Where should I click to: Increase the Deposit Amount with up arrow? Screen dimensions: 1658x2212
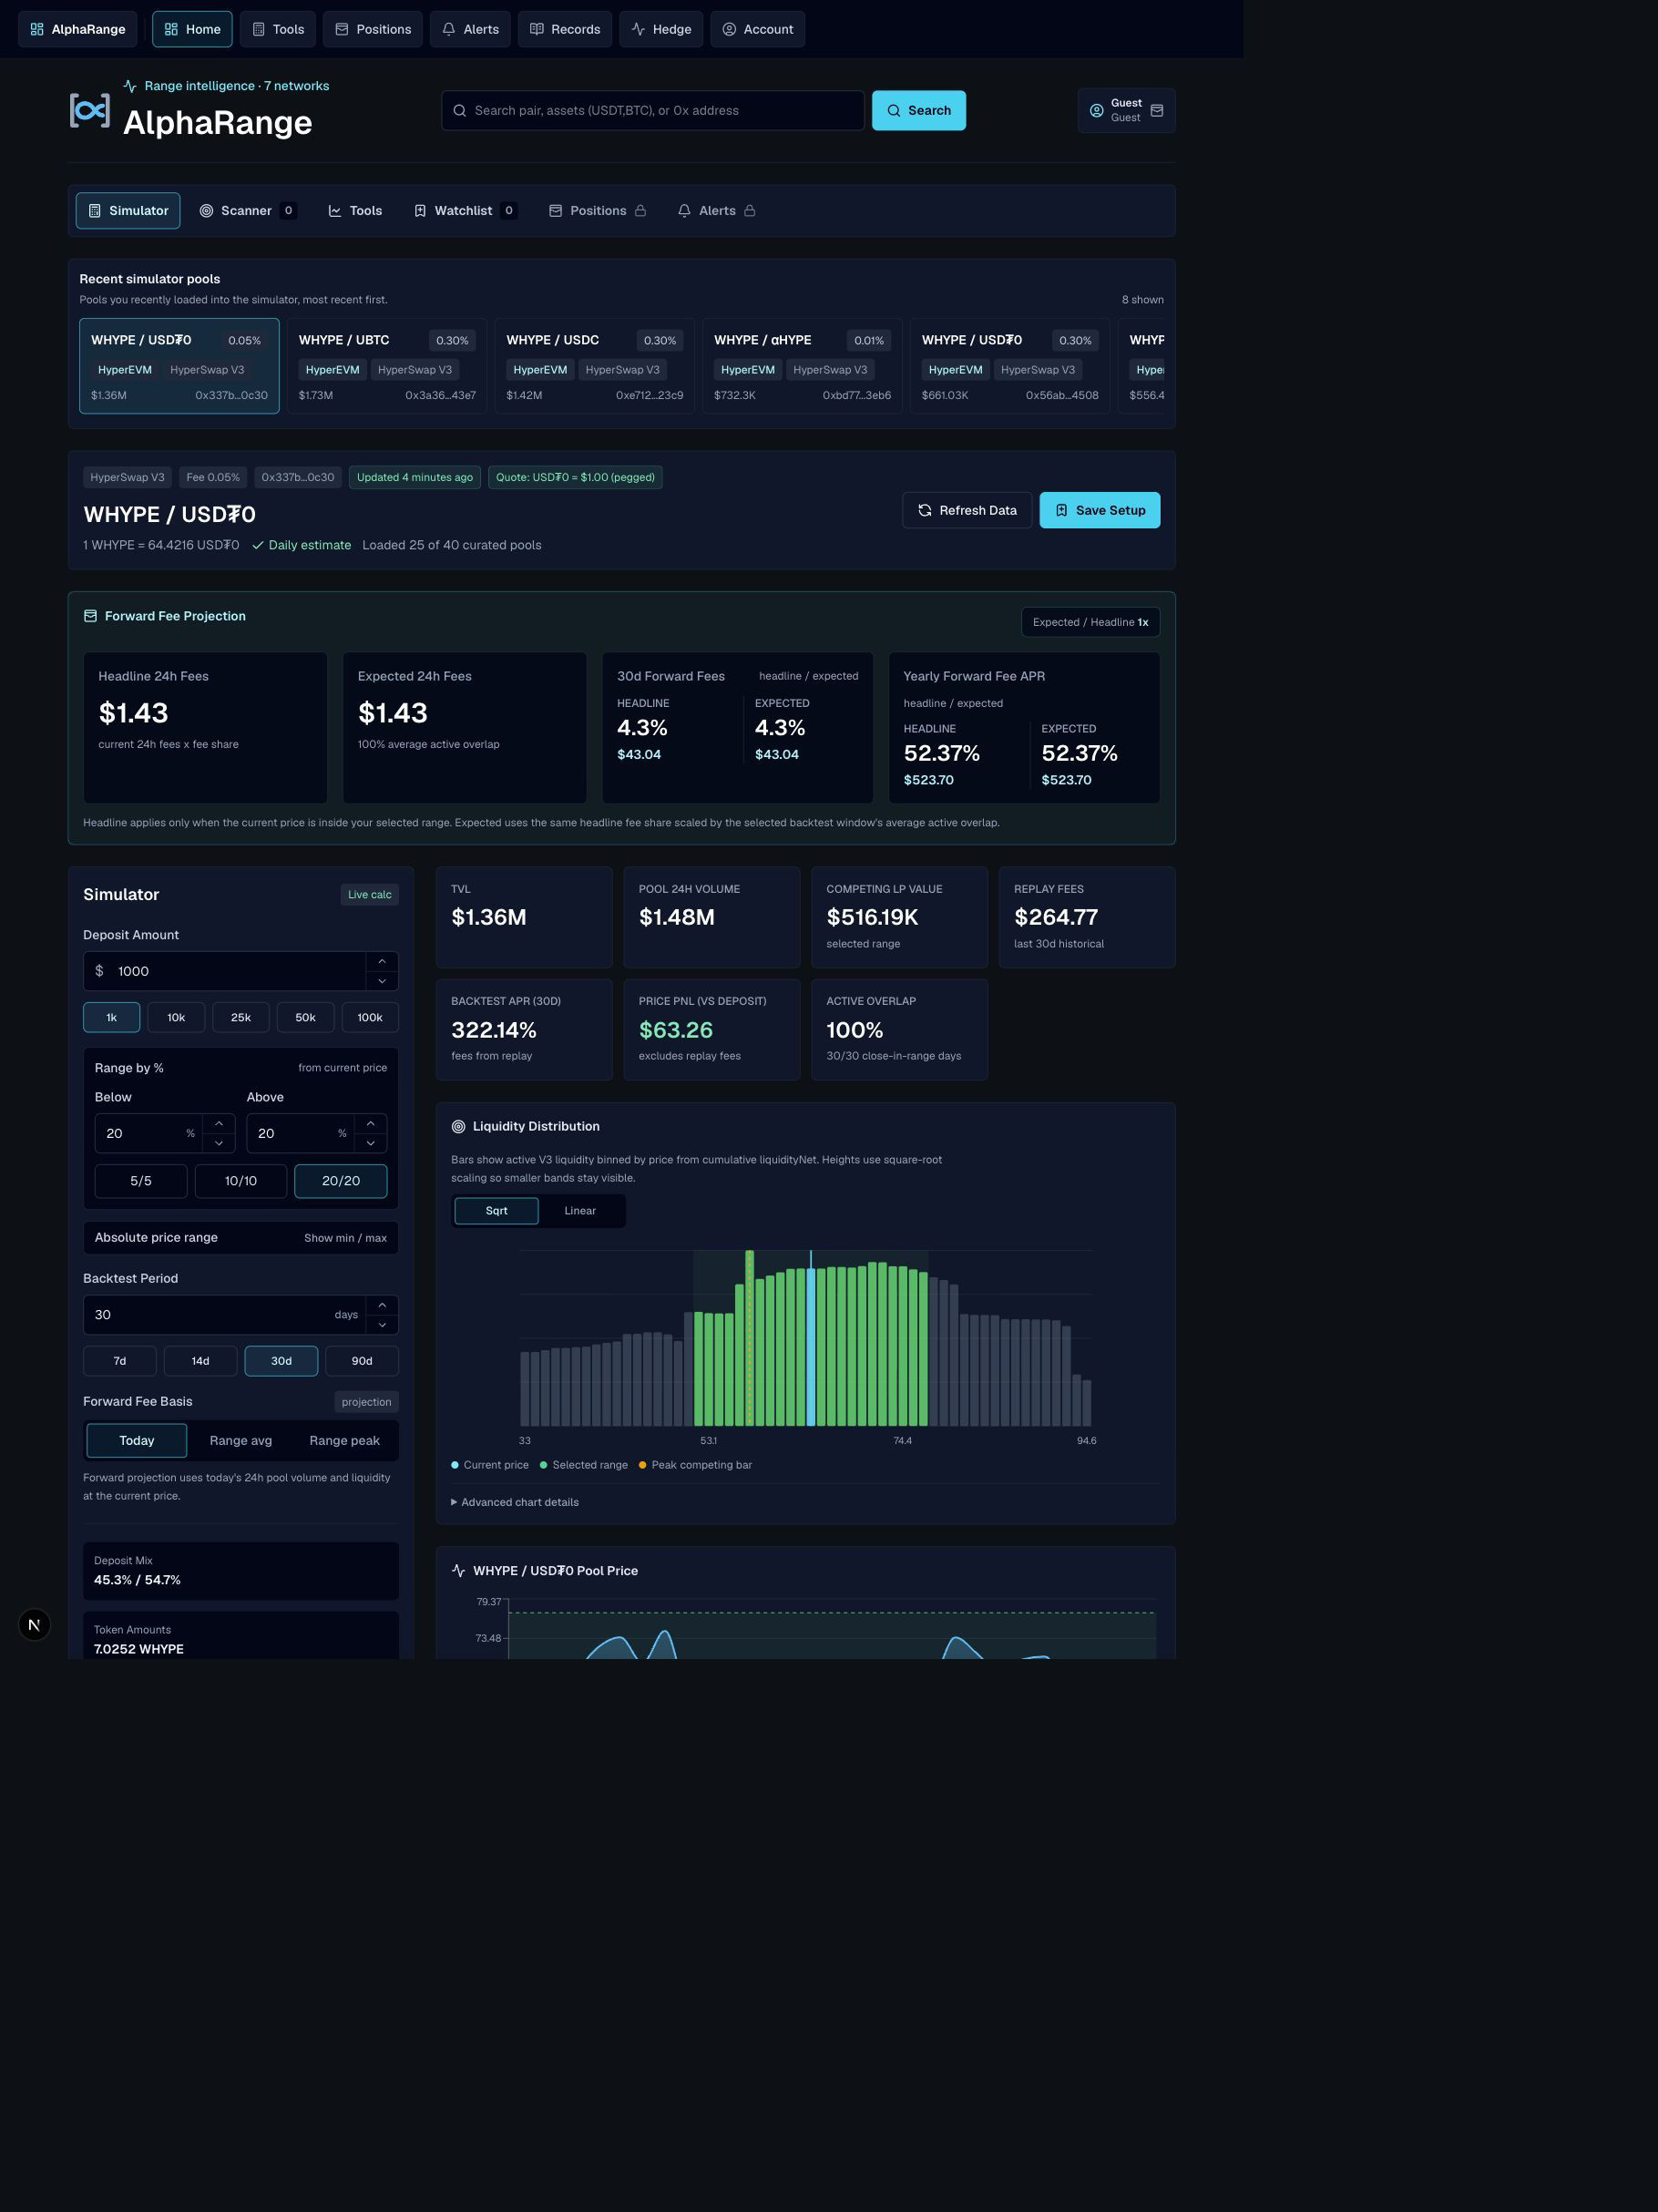point(382,961)
